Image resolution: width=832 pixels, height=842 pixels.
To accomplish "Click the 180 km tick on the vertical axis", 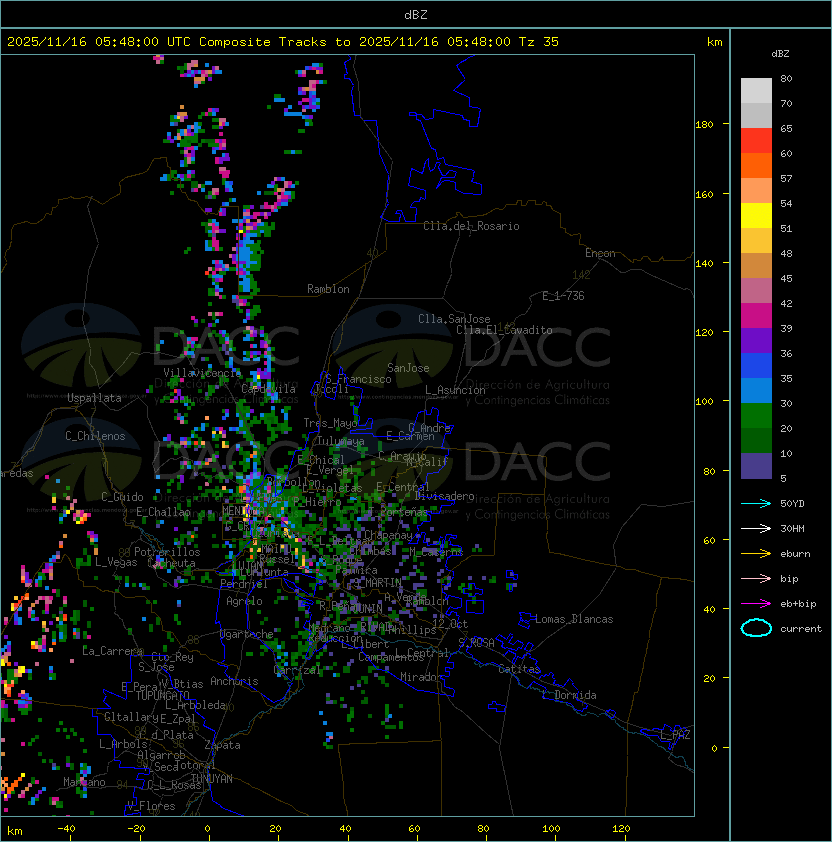I will point(704,125).
